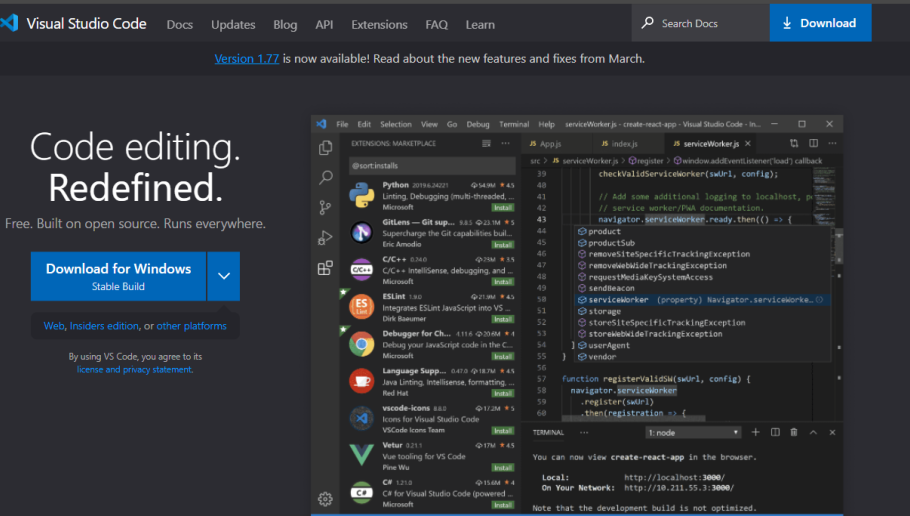This screenshot has height=516, width=910.
Task: Open the Web link under download button
Action: tap(54, 326)
